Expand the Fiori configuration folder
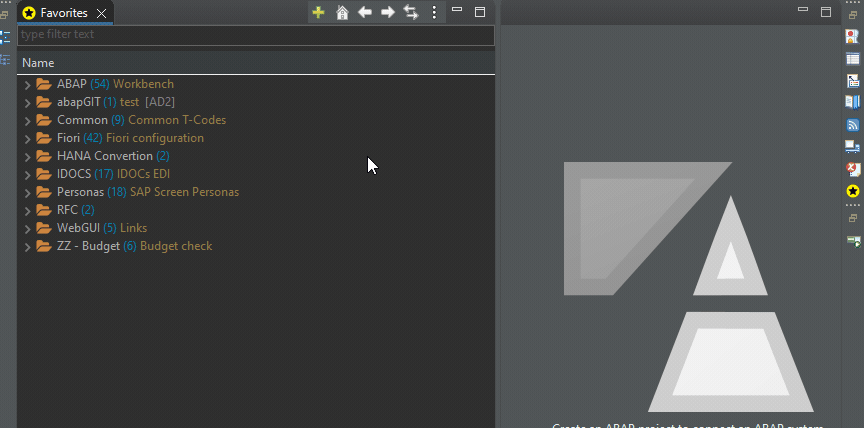 (x=27, y=138)
